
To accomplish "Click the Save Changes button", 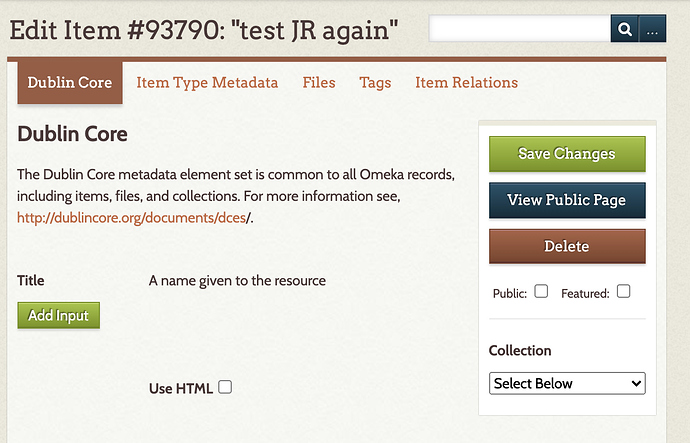I will click(567, 154).
